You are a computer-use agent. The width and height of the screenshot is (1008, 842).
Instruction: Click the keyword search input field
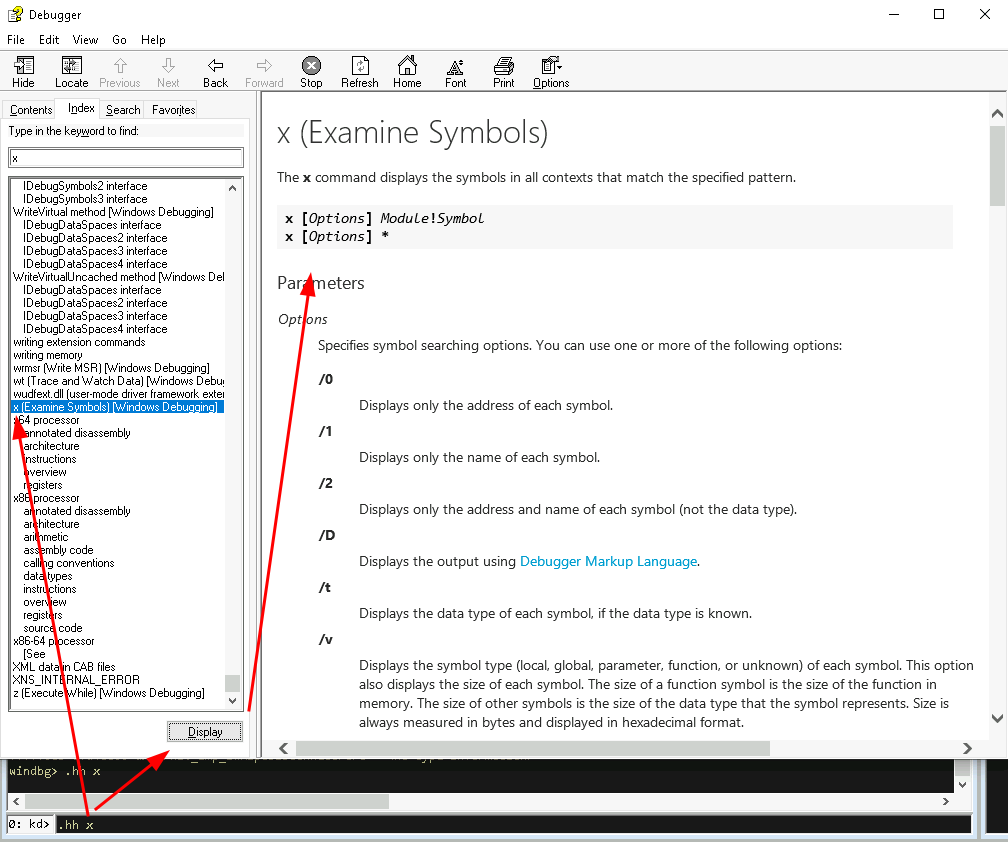tap(125, 157)
